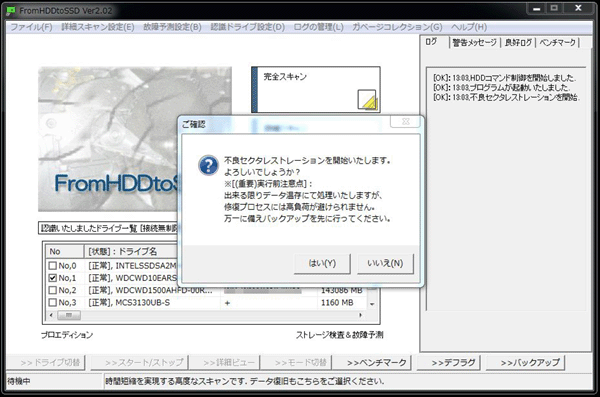Viewport: 600px width, 397px height.
Task: Open the 認識ドライブ設定(D) menu
Action: [248, 27]
